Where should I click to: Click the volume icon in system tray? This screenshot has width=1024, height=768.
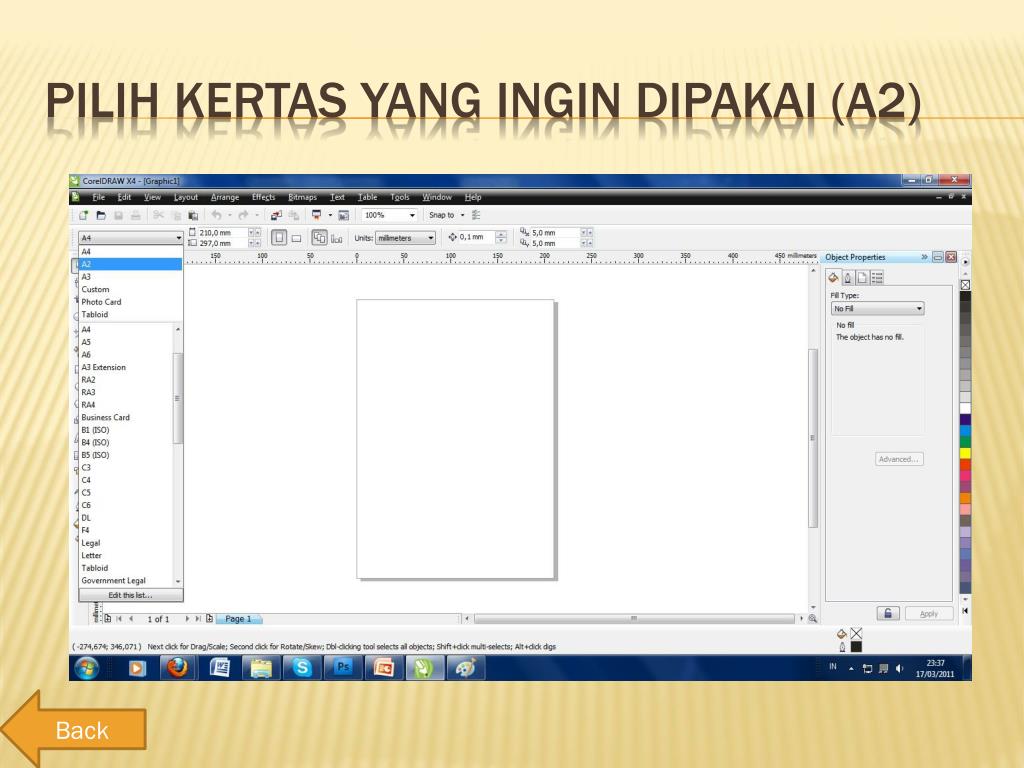pyautogui.click(x=899, y=668)
